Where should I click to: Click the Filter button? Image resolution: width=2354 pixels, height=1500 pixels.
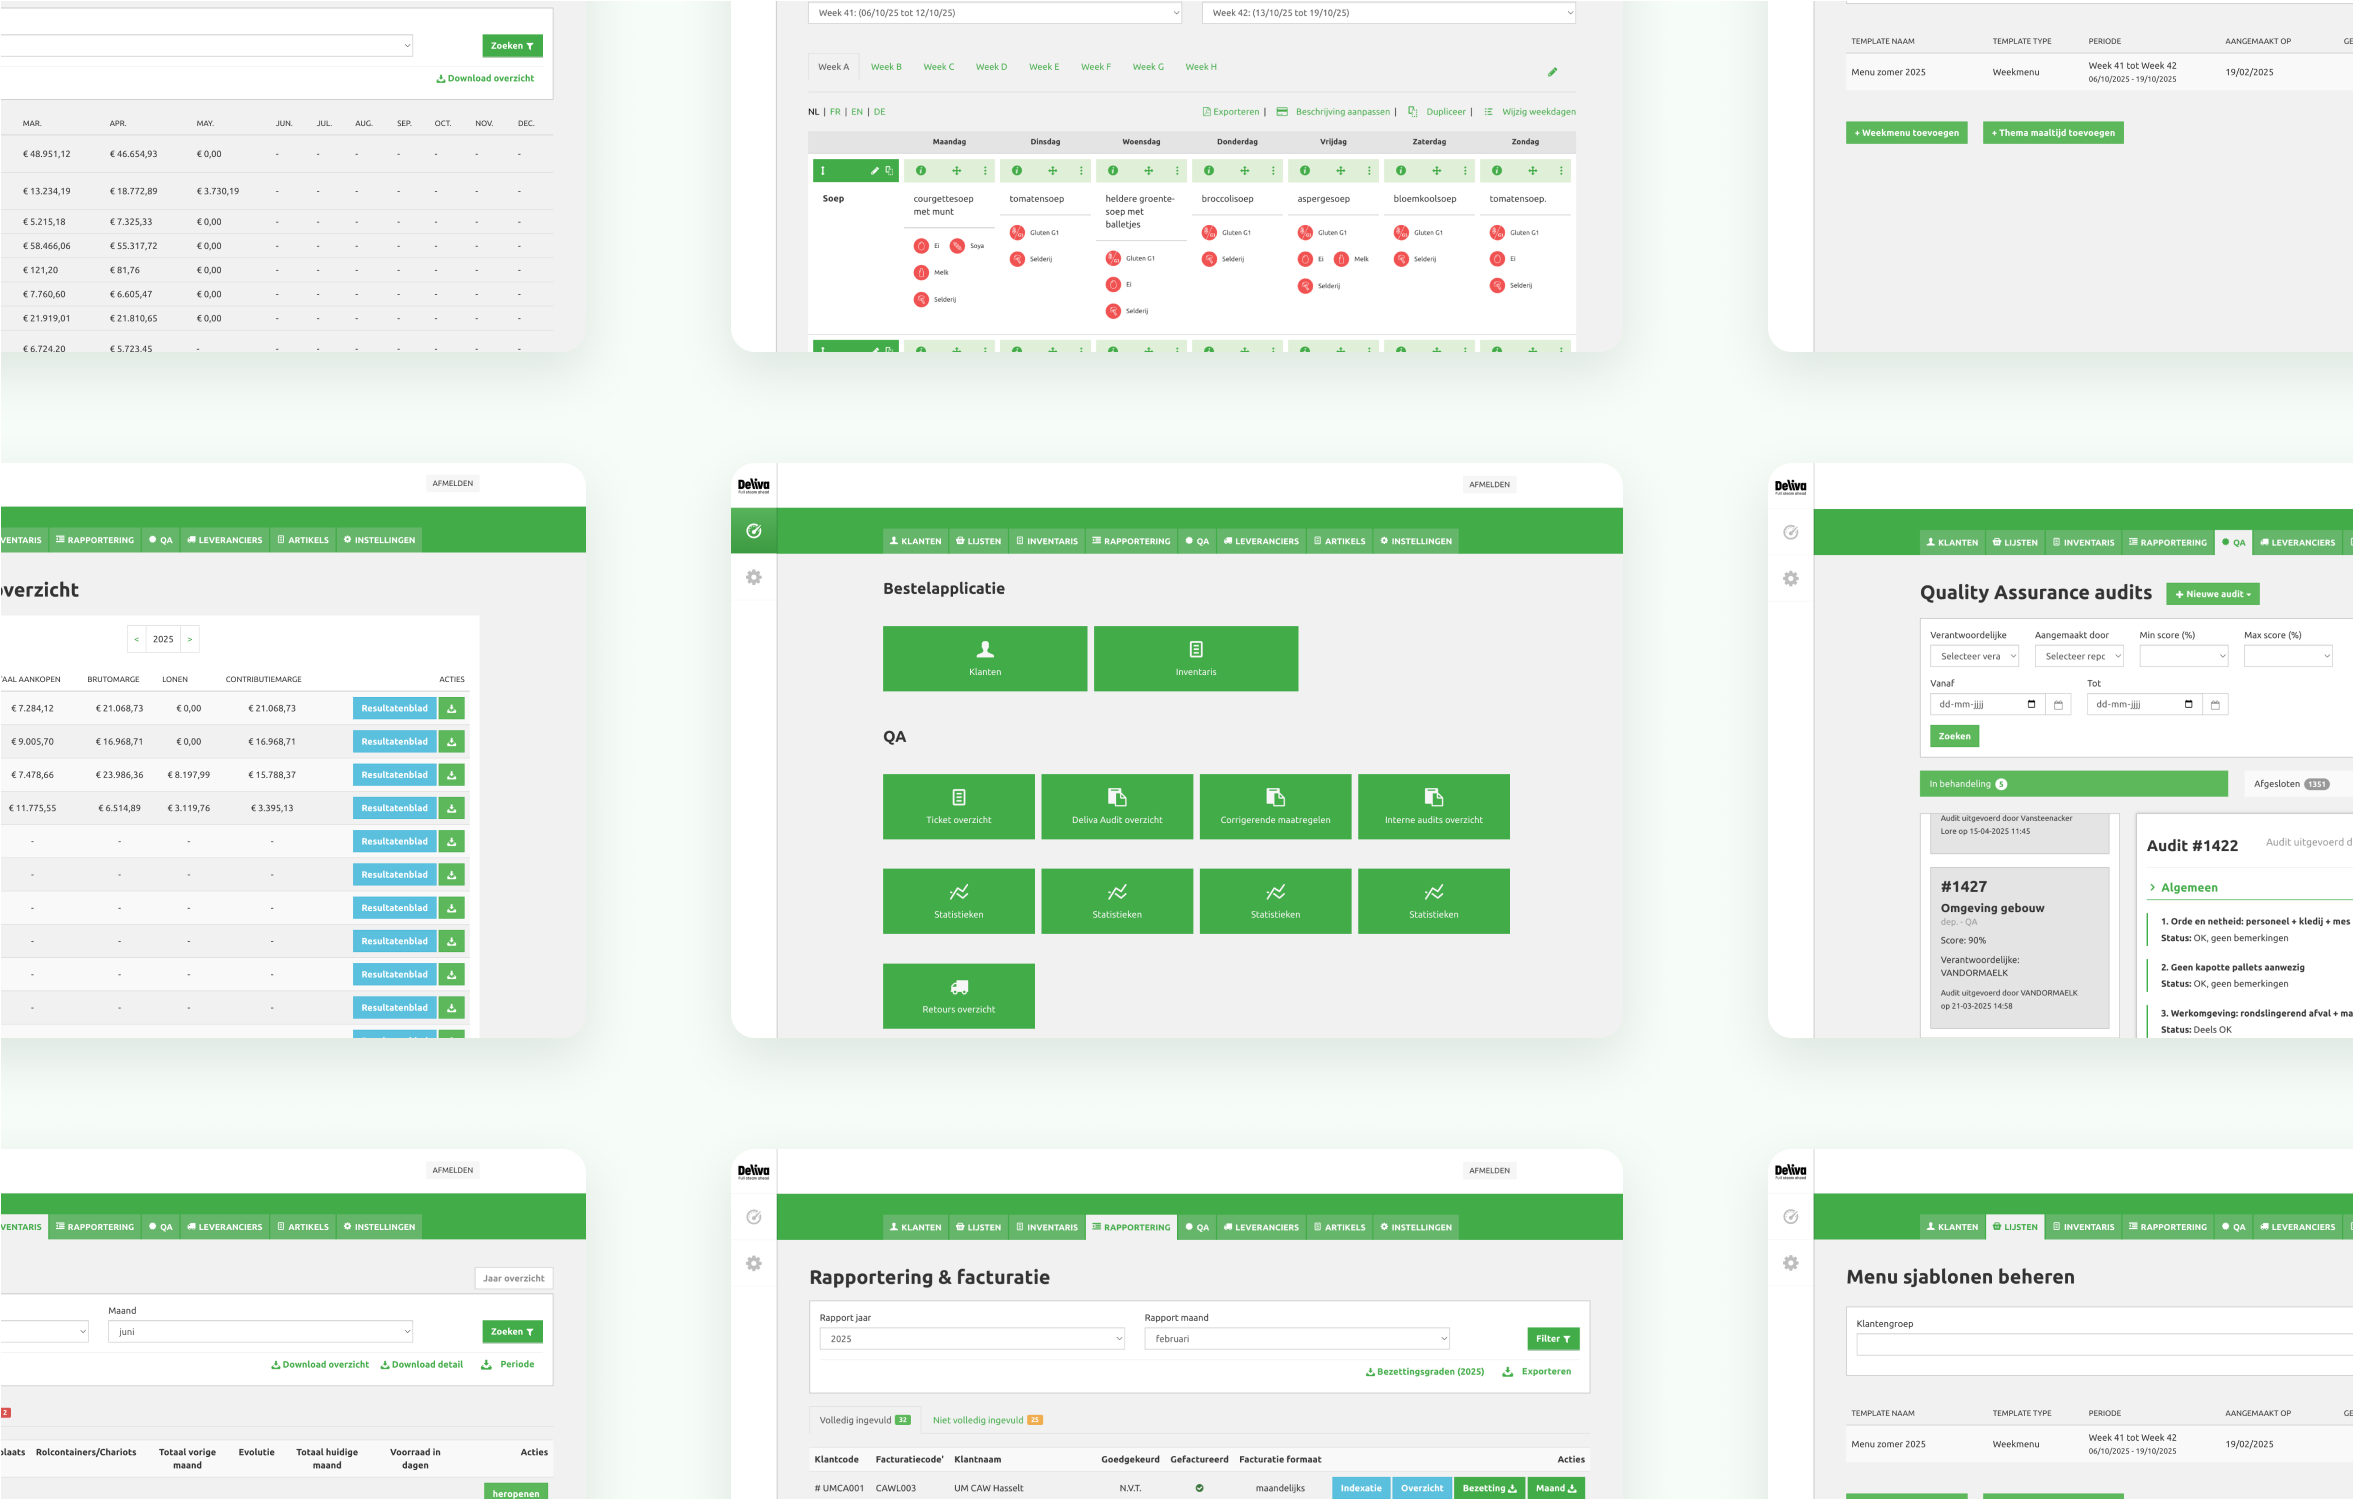tap(1553, 1339)
